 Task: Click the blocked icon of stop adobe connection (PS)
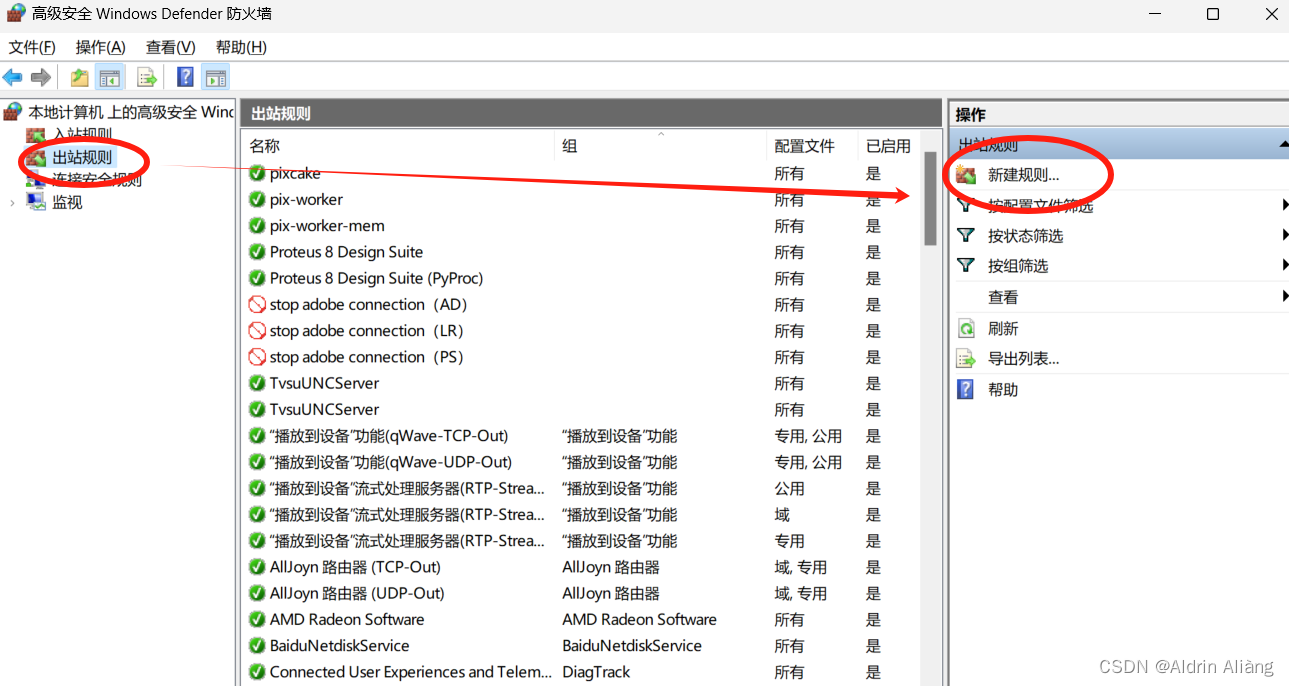[x=257, y=357]
